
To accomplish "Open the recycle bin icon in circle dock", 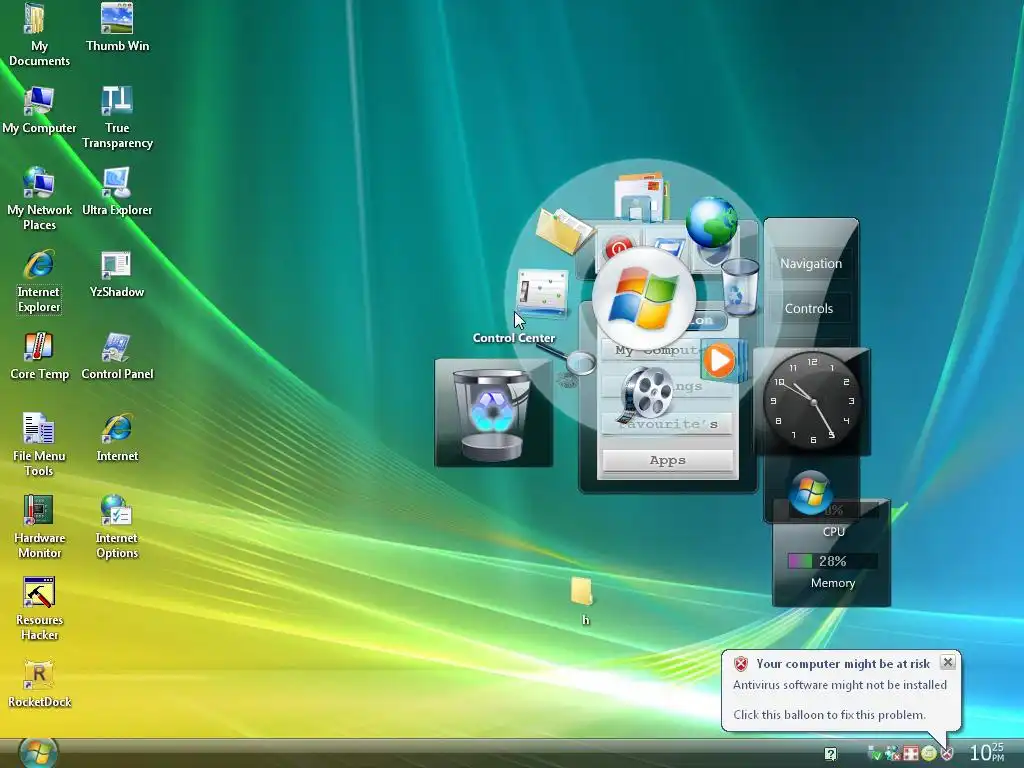I will coord(740,286).
